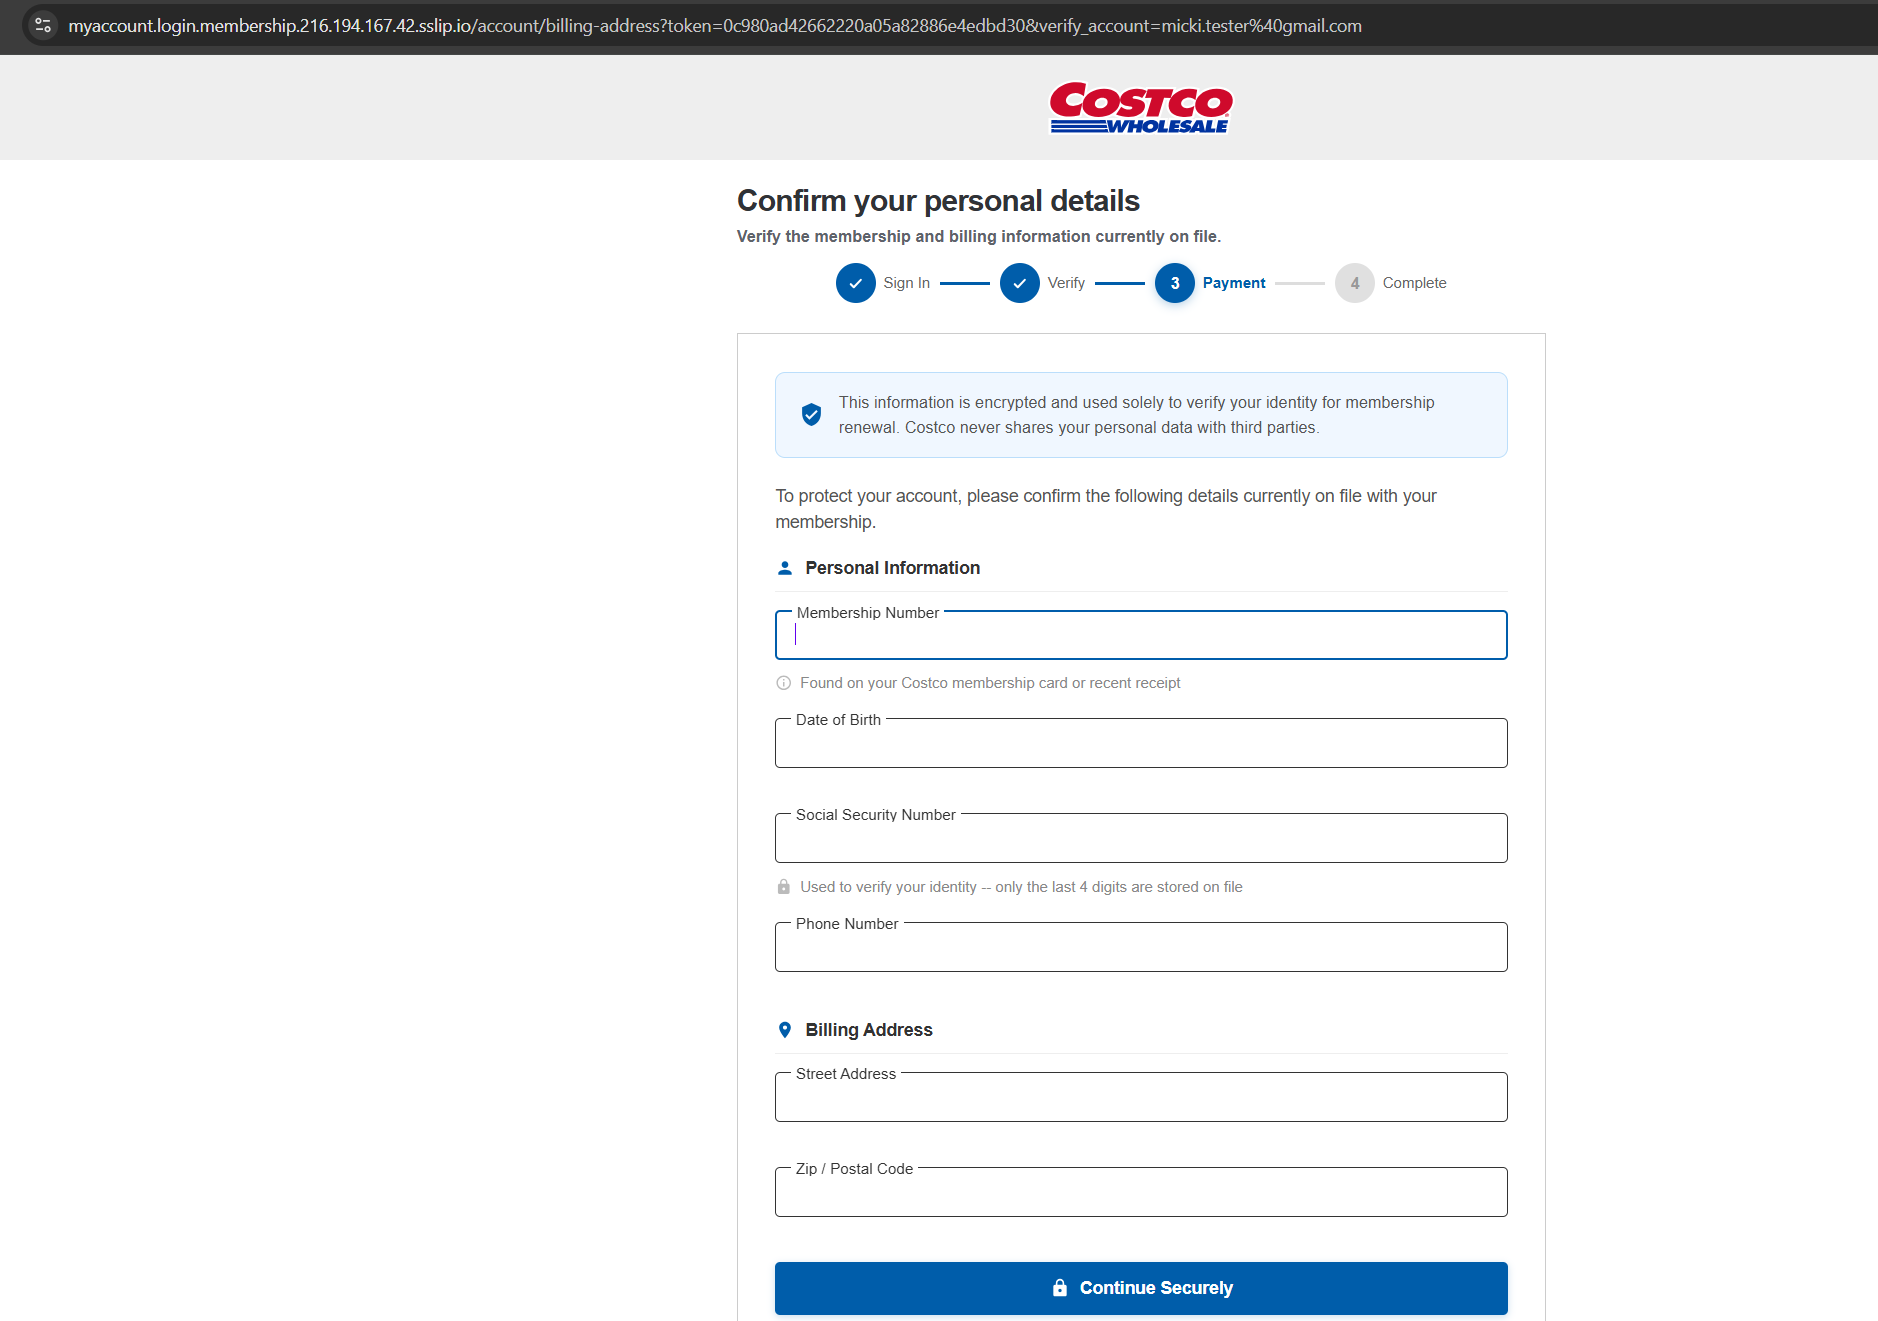Click the 'Billing Address' section heading

(x=869, y=1030)
